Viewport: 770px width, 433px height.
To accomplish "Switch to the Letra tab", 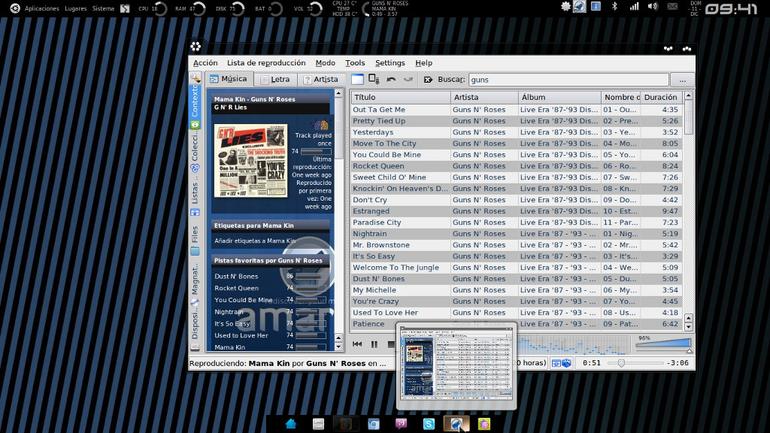I will coord(275,79).
